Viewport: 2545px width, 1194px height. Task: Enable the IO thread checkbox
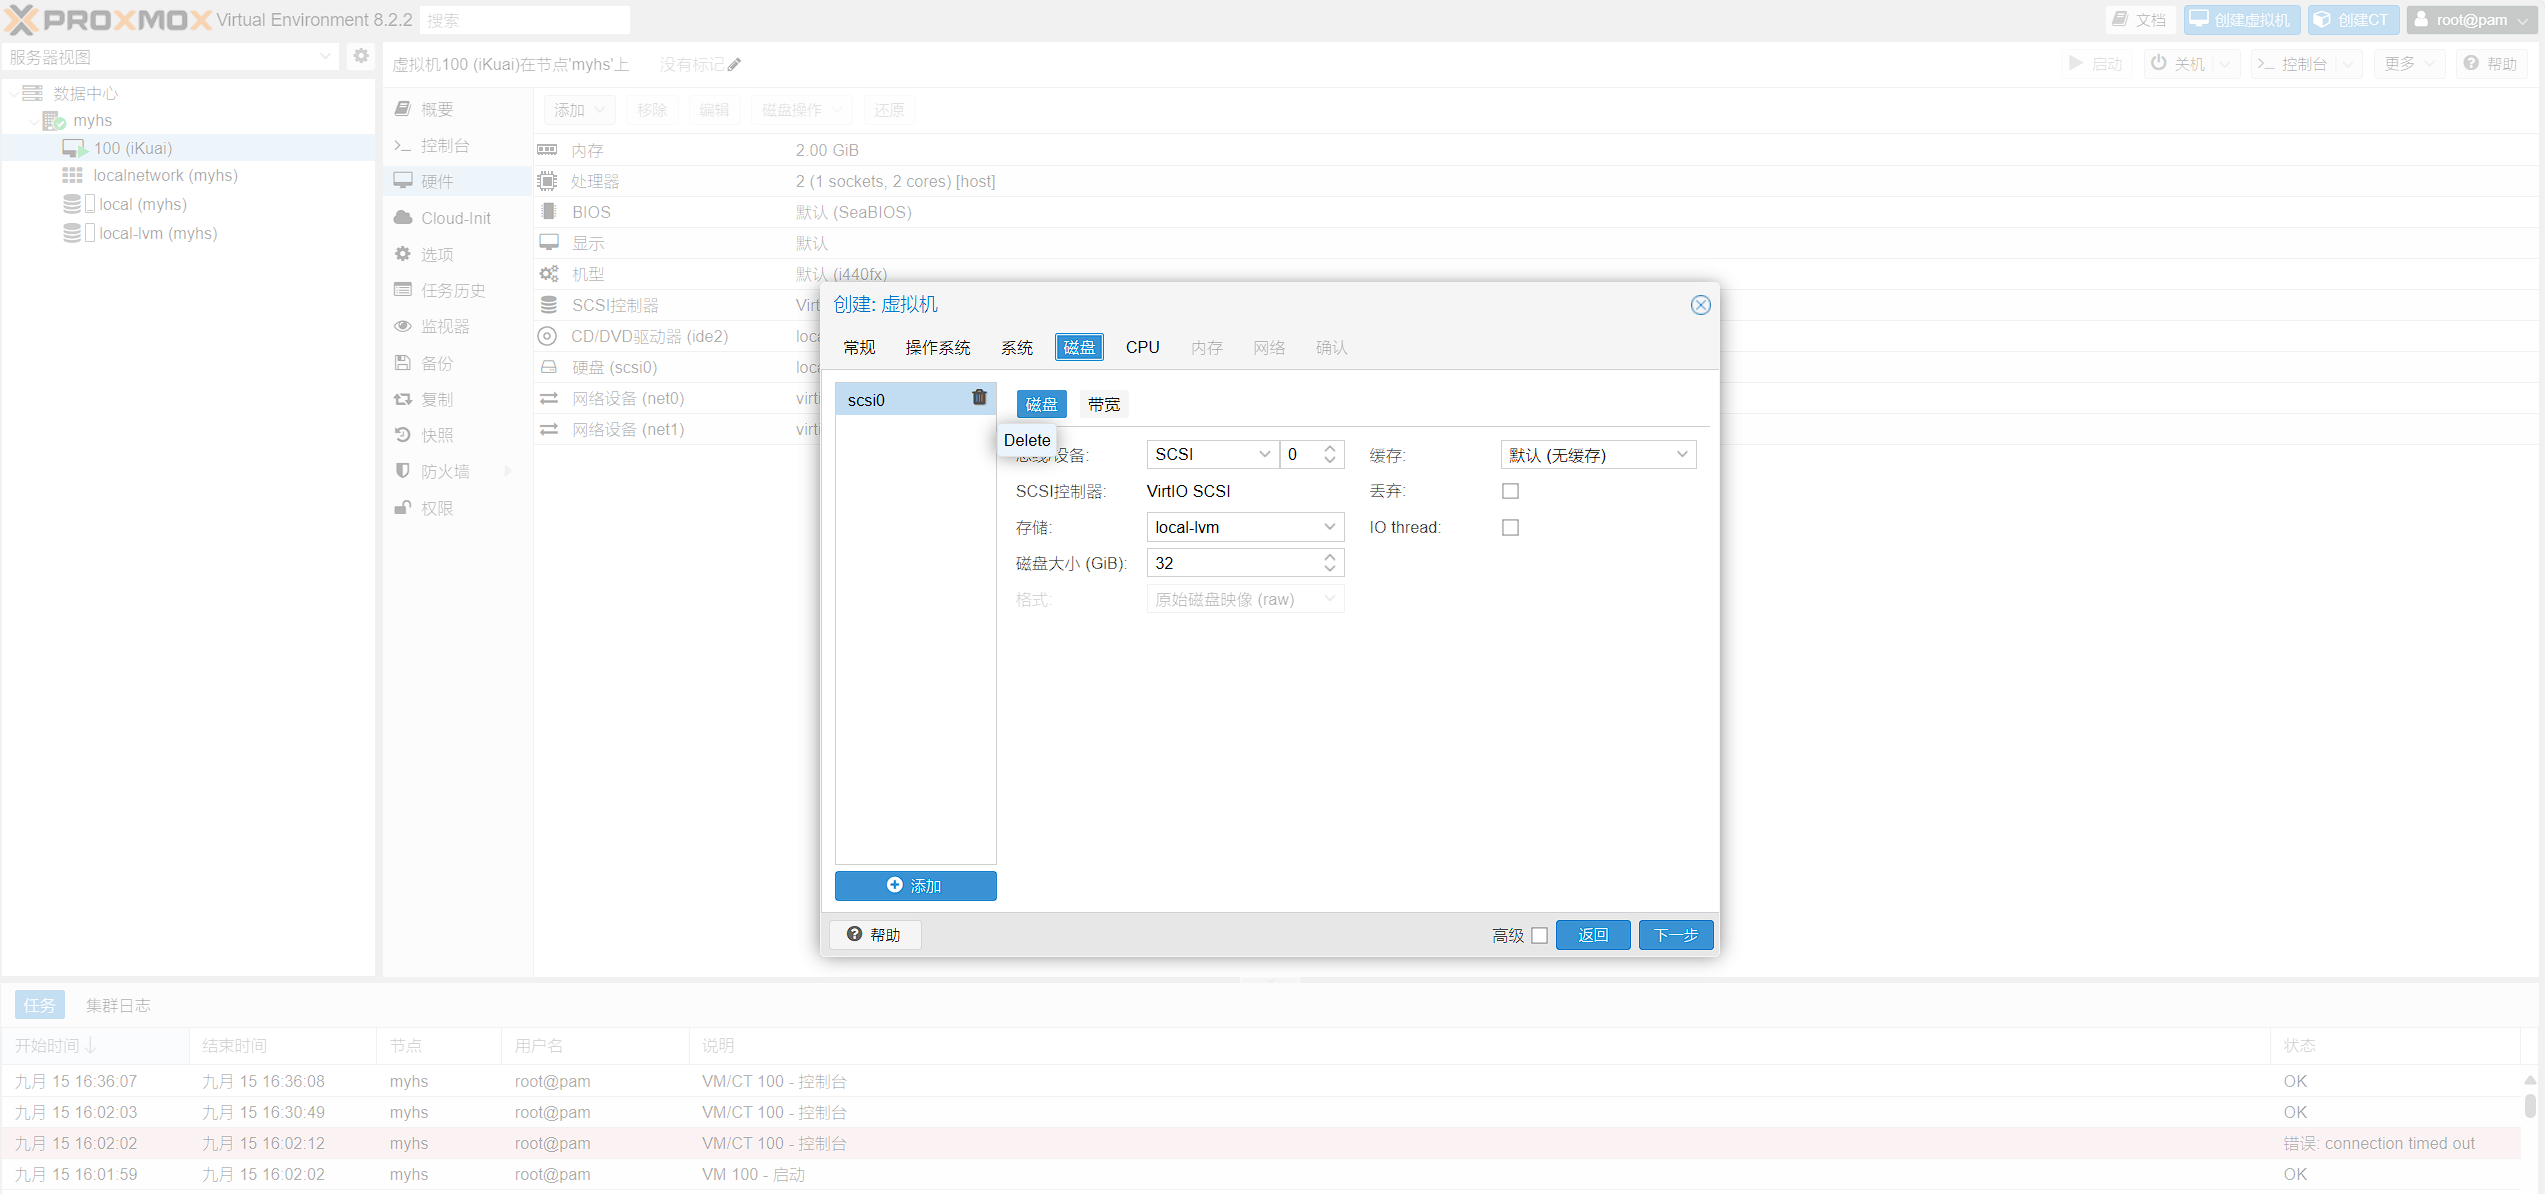1510,527
